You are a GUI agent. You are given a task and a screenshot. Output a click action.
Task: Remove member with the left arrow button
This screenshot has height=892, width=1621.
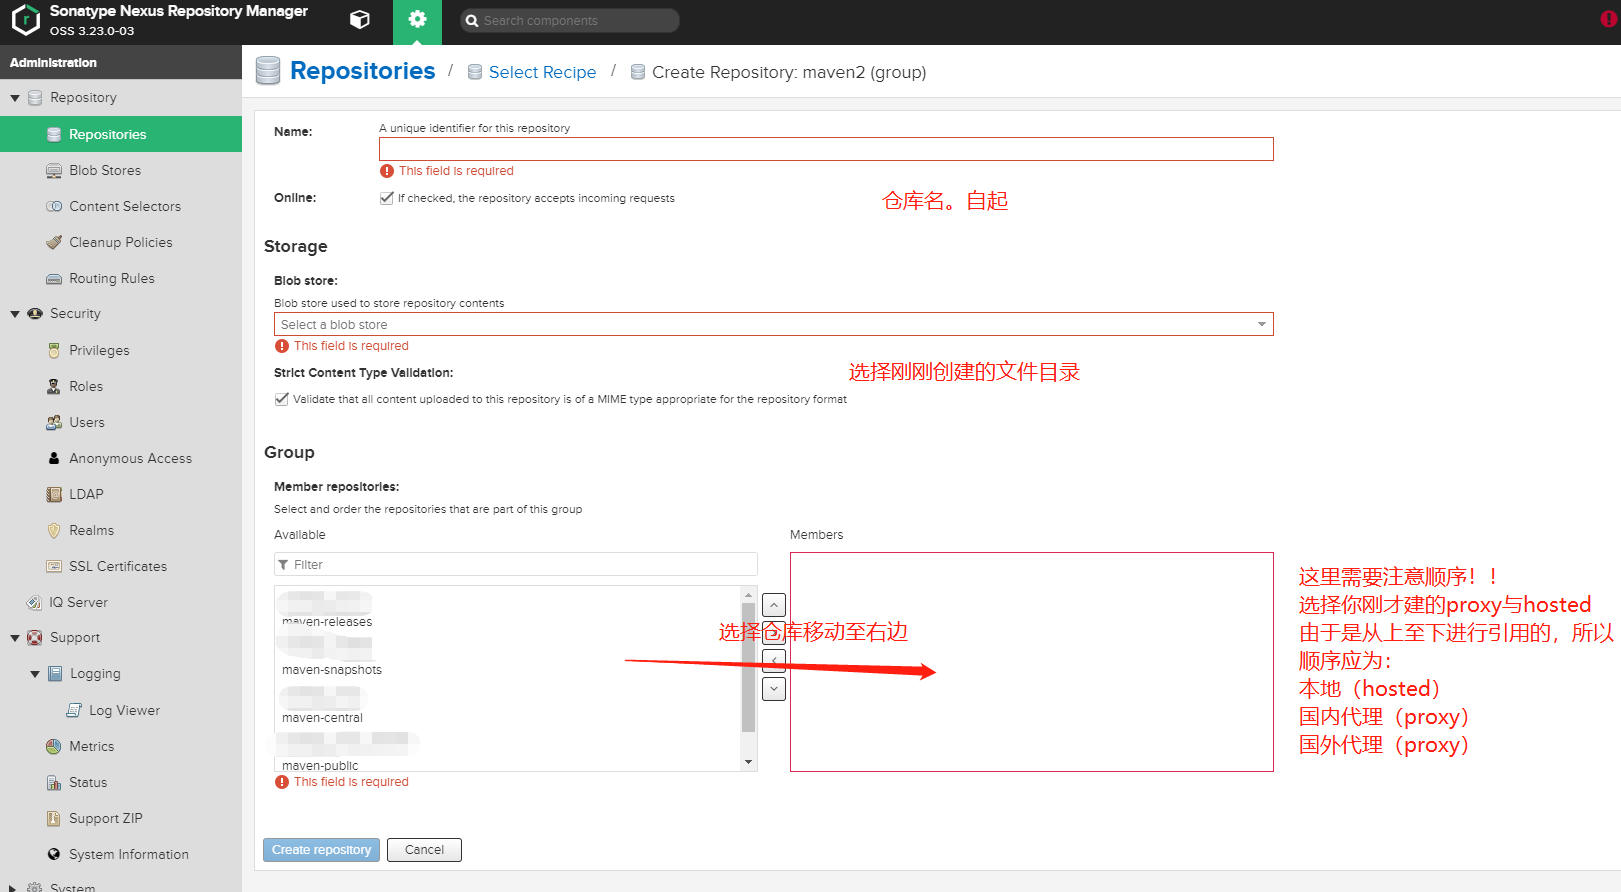774,661
